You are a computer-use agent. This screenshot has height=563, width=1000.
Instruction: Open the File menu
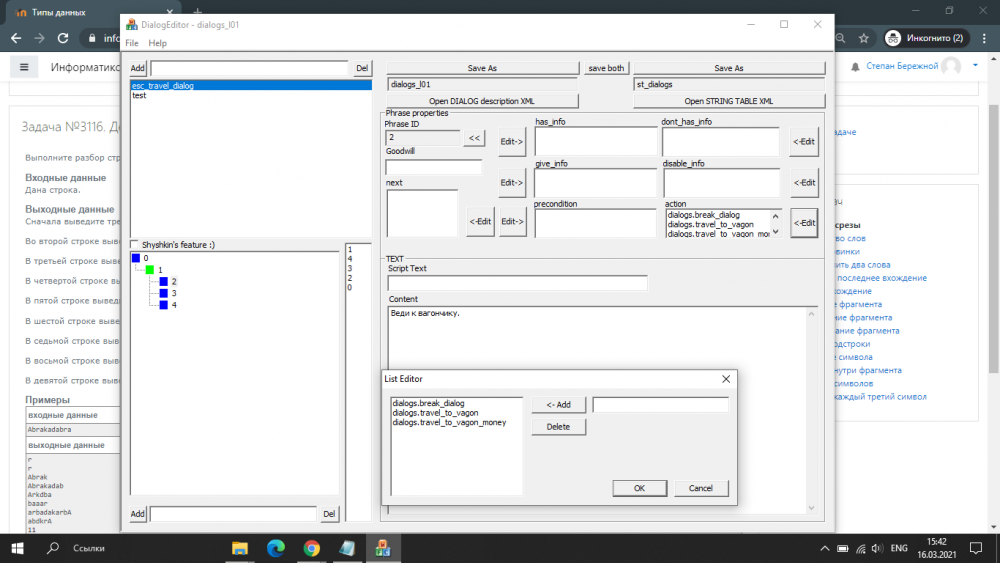(x=131, y=44)
